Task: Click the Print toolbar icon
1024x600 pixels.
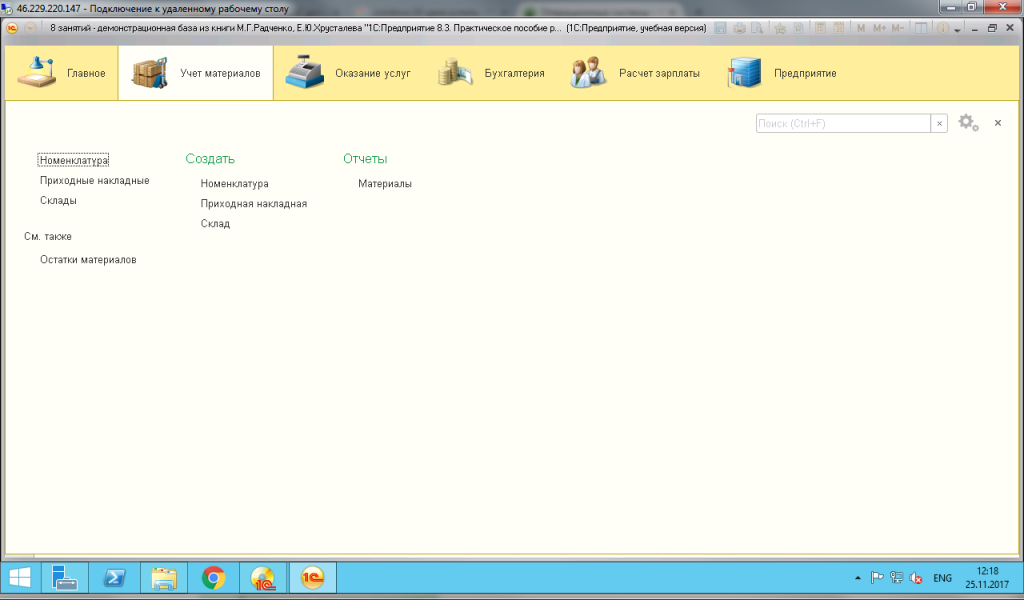Action: (739, 28)
